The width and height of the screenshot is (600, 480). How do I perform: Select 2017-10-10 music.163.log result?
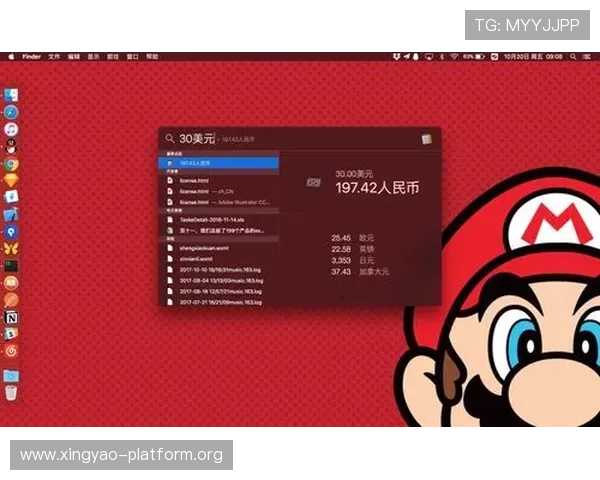218,269
